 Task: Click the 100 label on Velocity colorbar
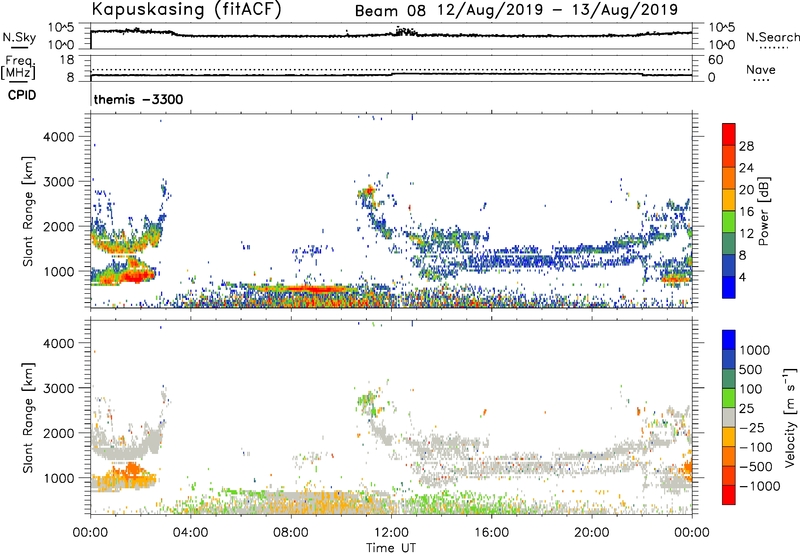pos(750,389)
